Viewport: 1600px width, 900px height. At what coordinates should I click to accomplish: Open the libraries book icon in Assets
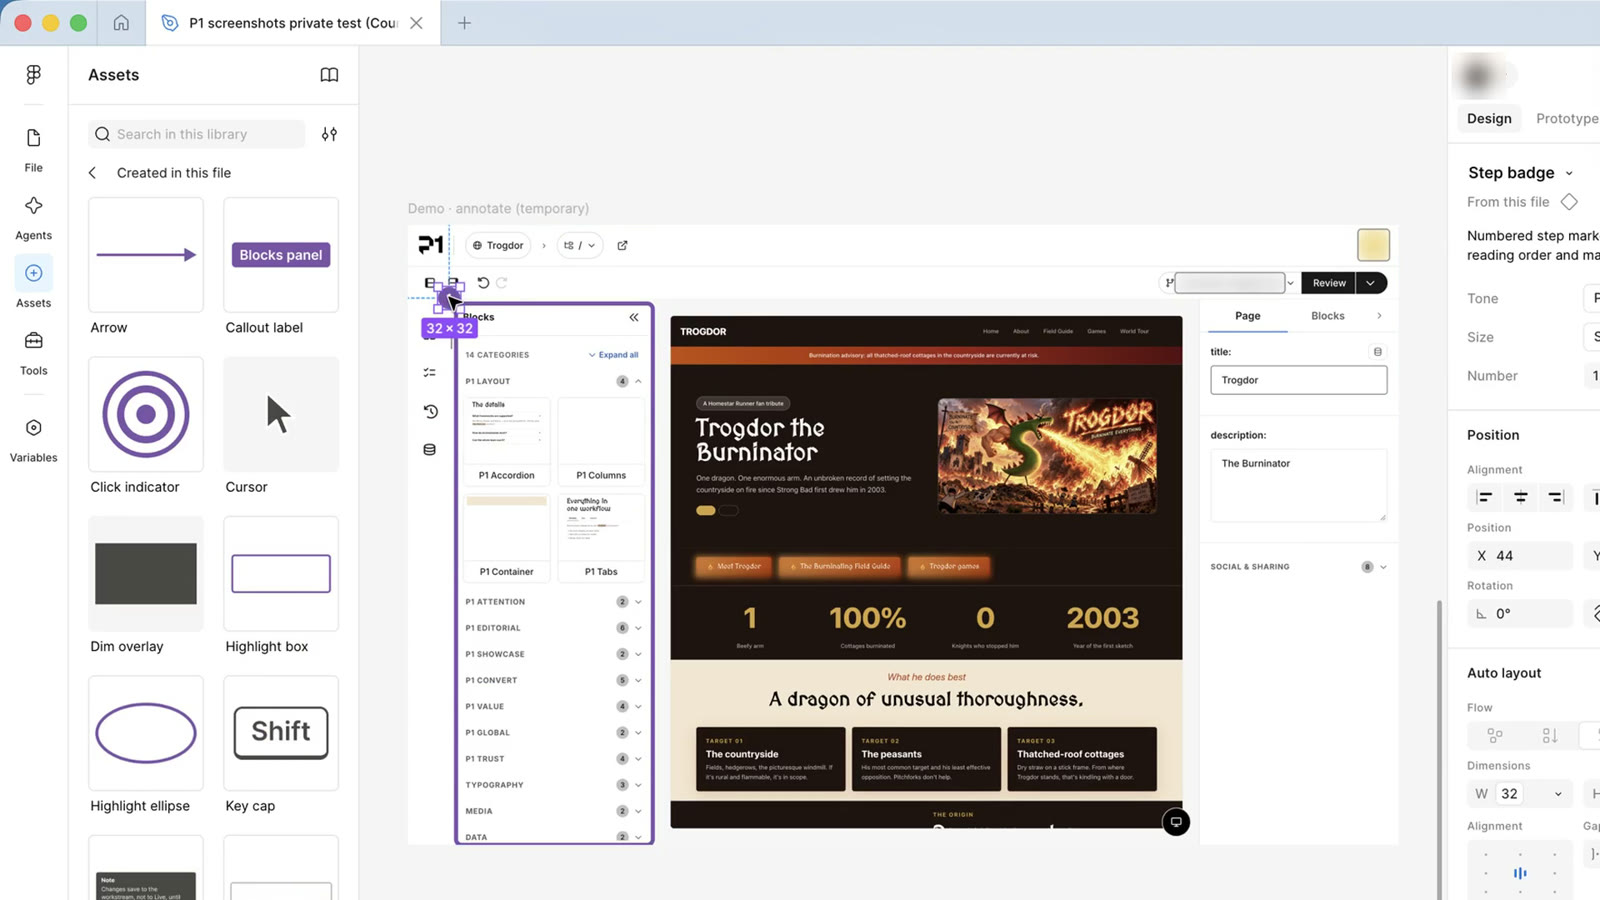[329, 75]
